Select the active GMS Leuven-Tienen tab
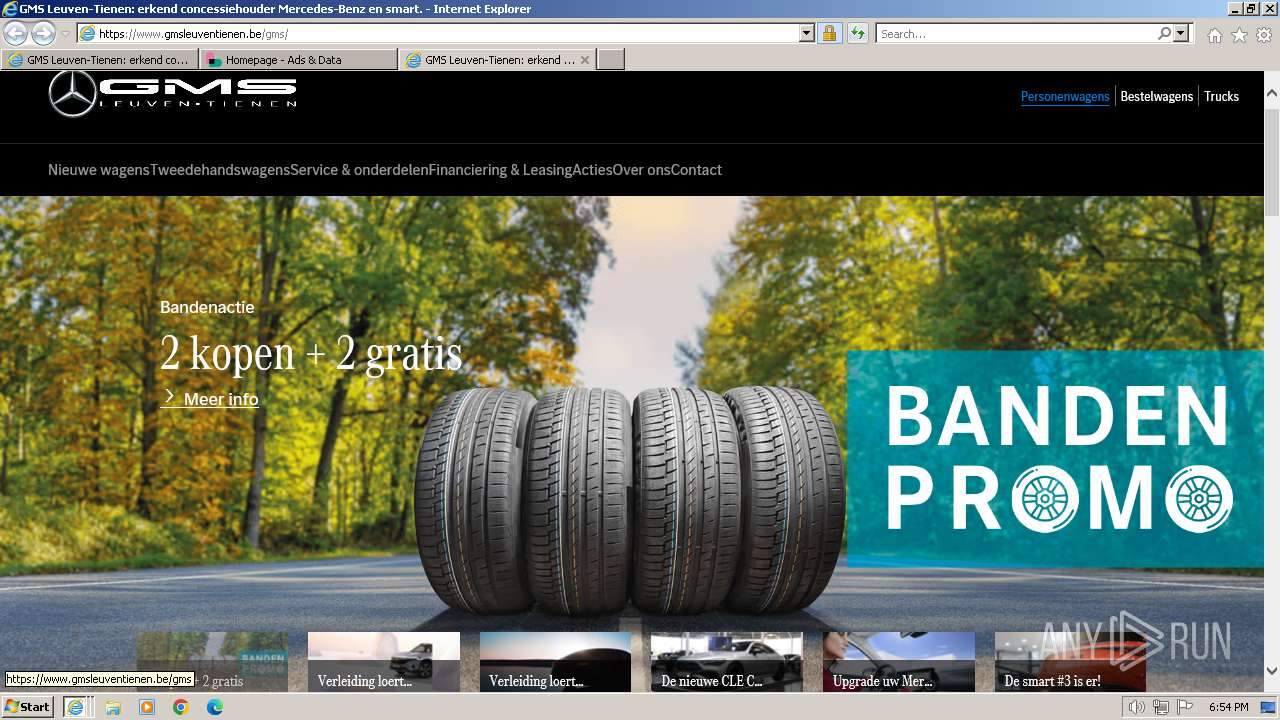Screen dimensions: 1280x720 (490, 60)
